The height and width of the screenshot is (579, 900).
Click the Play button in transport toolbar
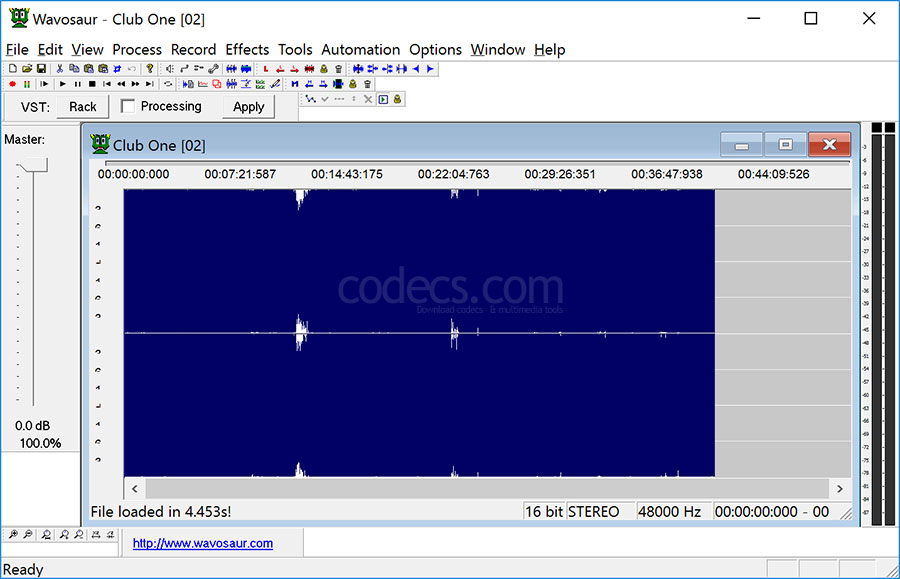coord(63,84)
